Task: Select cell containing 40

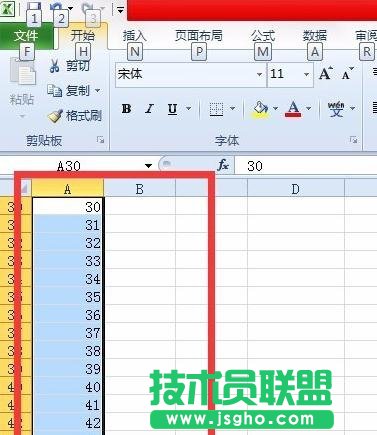Action: click(68, 387)
